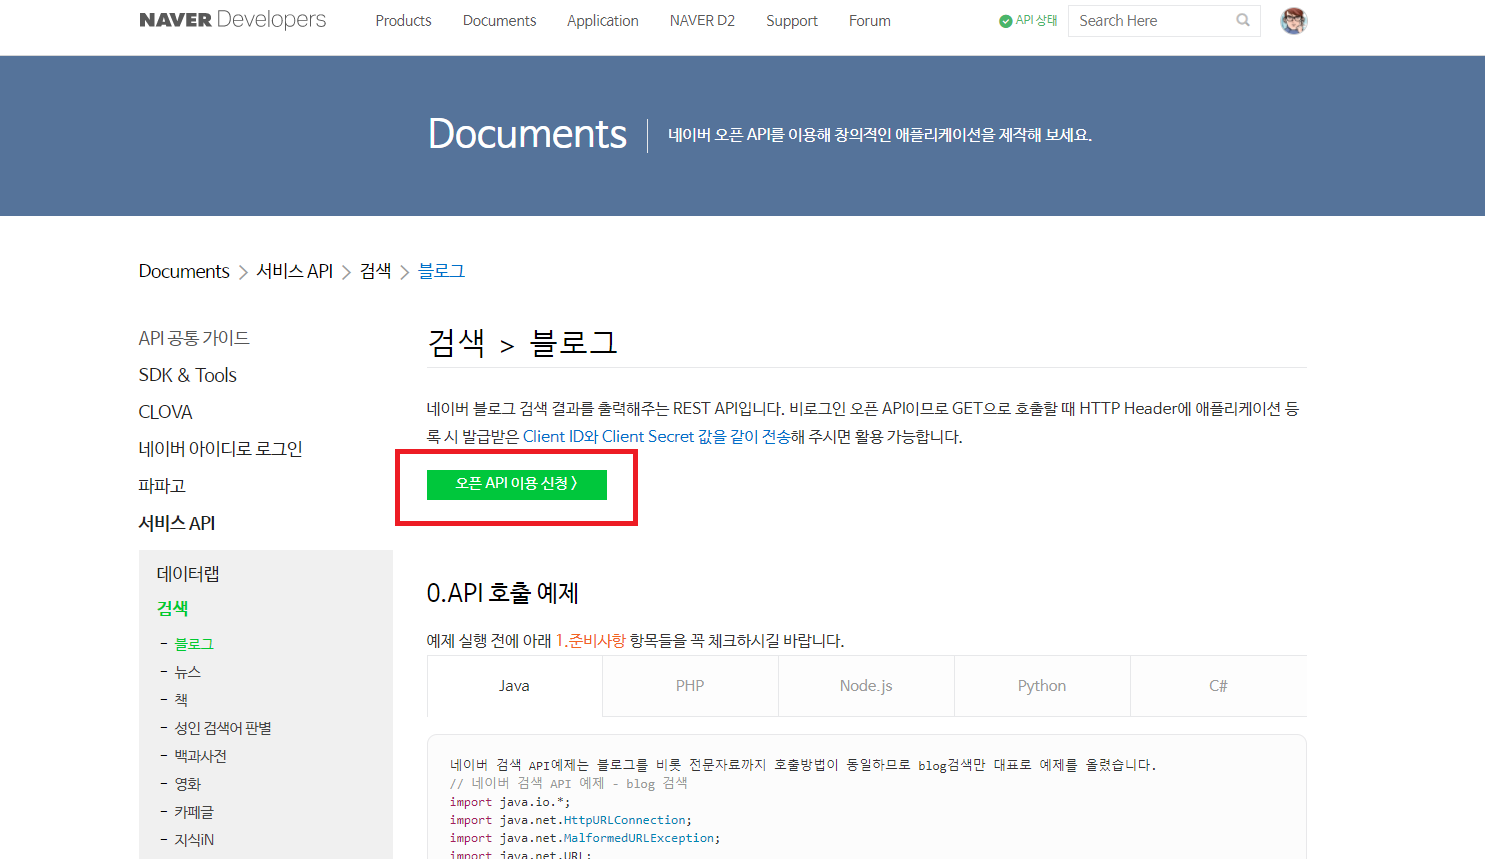Select 카페글 in the sidebar list
Screen dimensions: 1485x859
point(194,812)
